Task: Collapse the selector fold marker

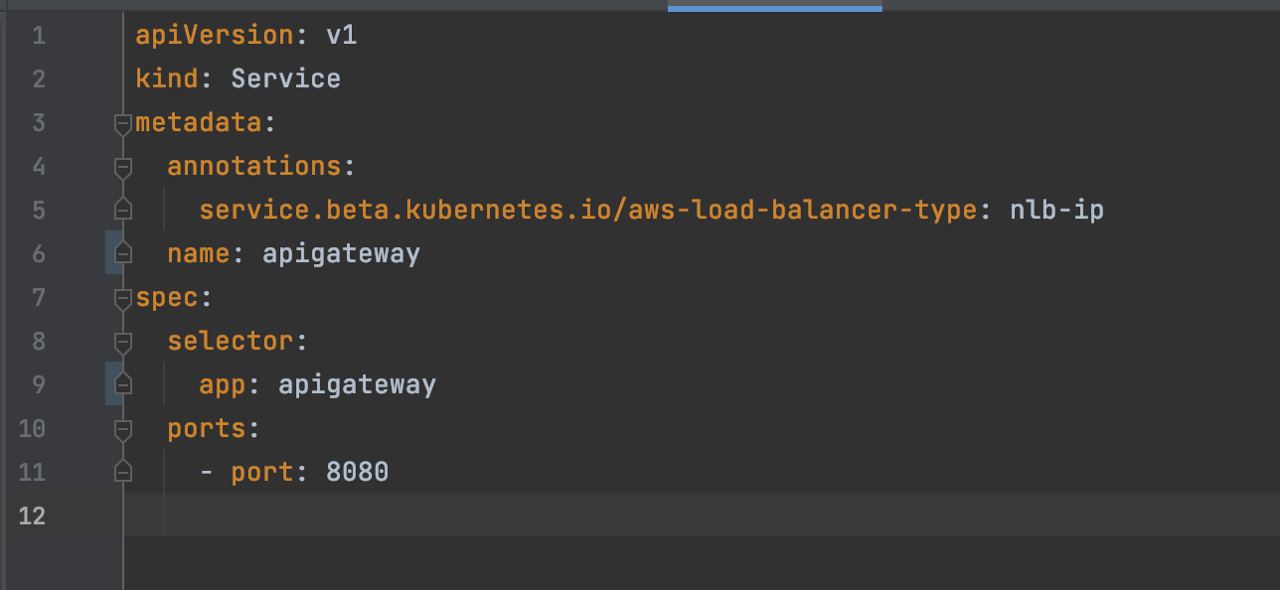Action: [123, 342]
